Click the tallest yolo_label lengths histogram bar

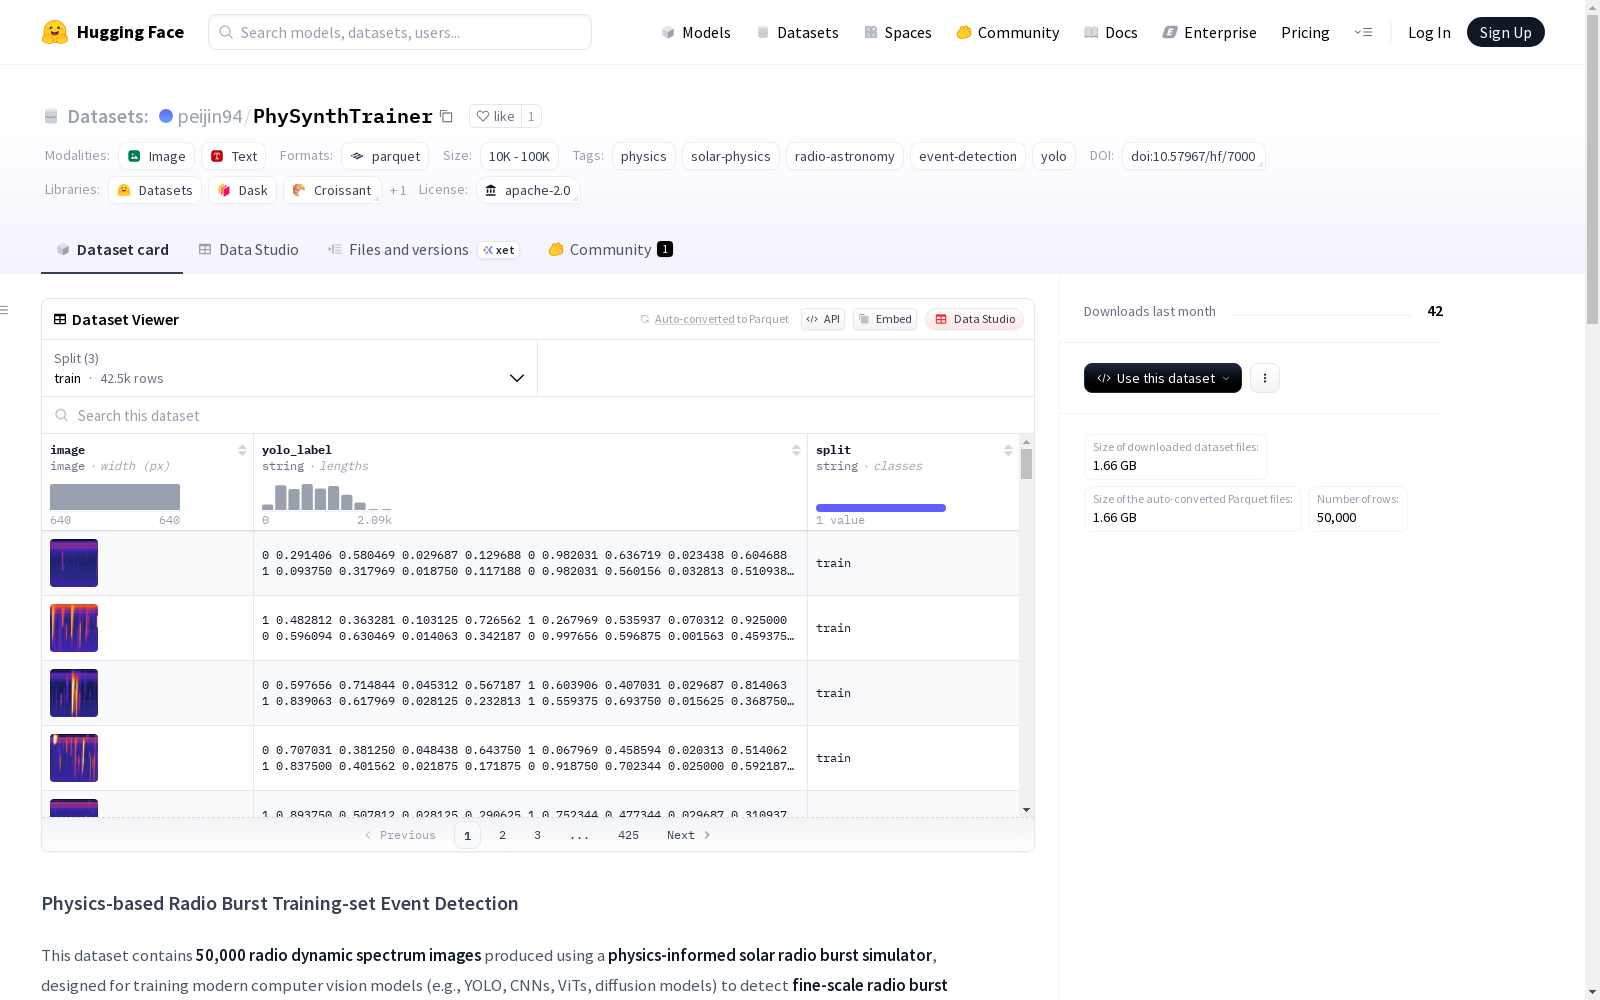(307, 497)
